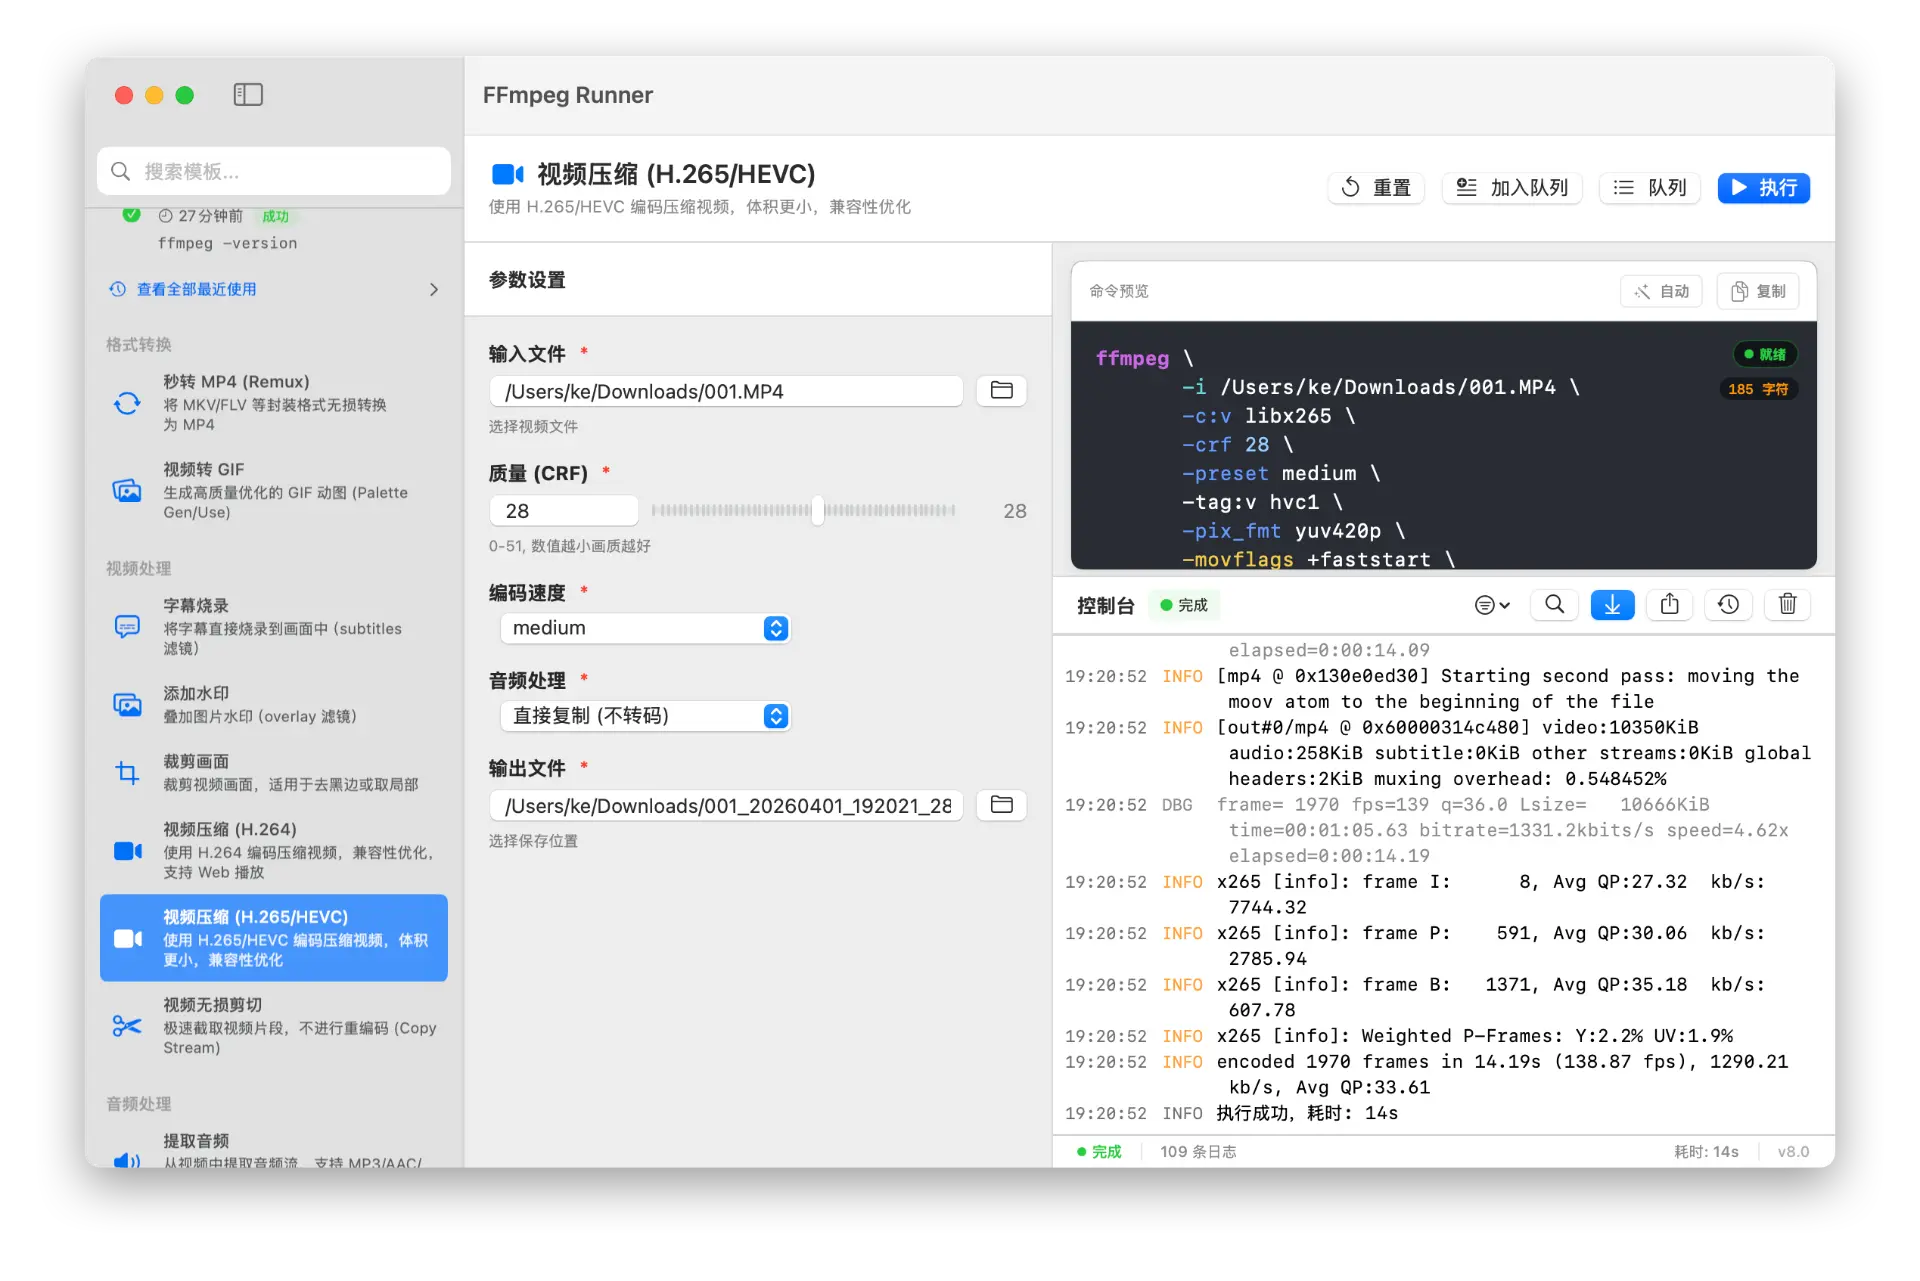Toggle the sidebar panel icon
This screenshot has width=1920, height=1281.
pos(248,95)
